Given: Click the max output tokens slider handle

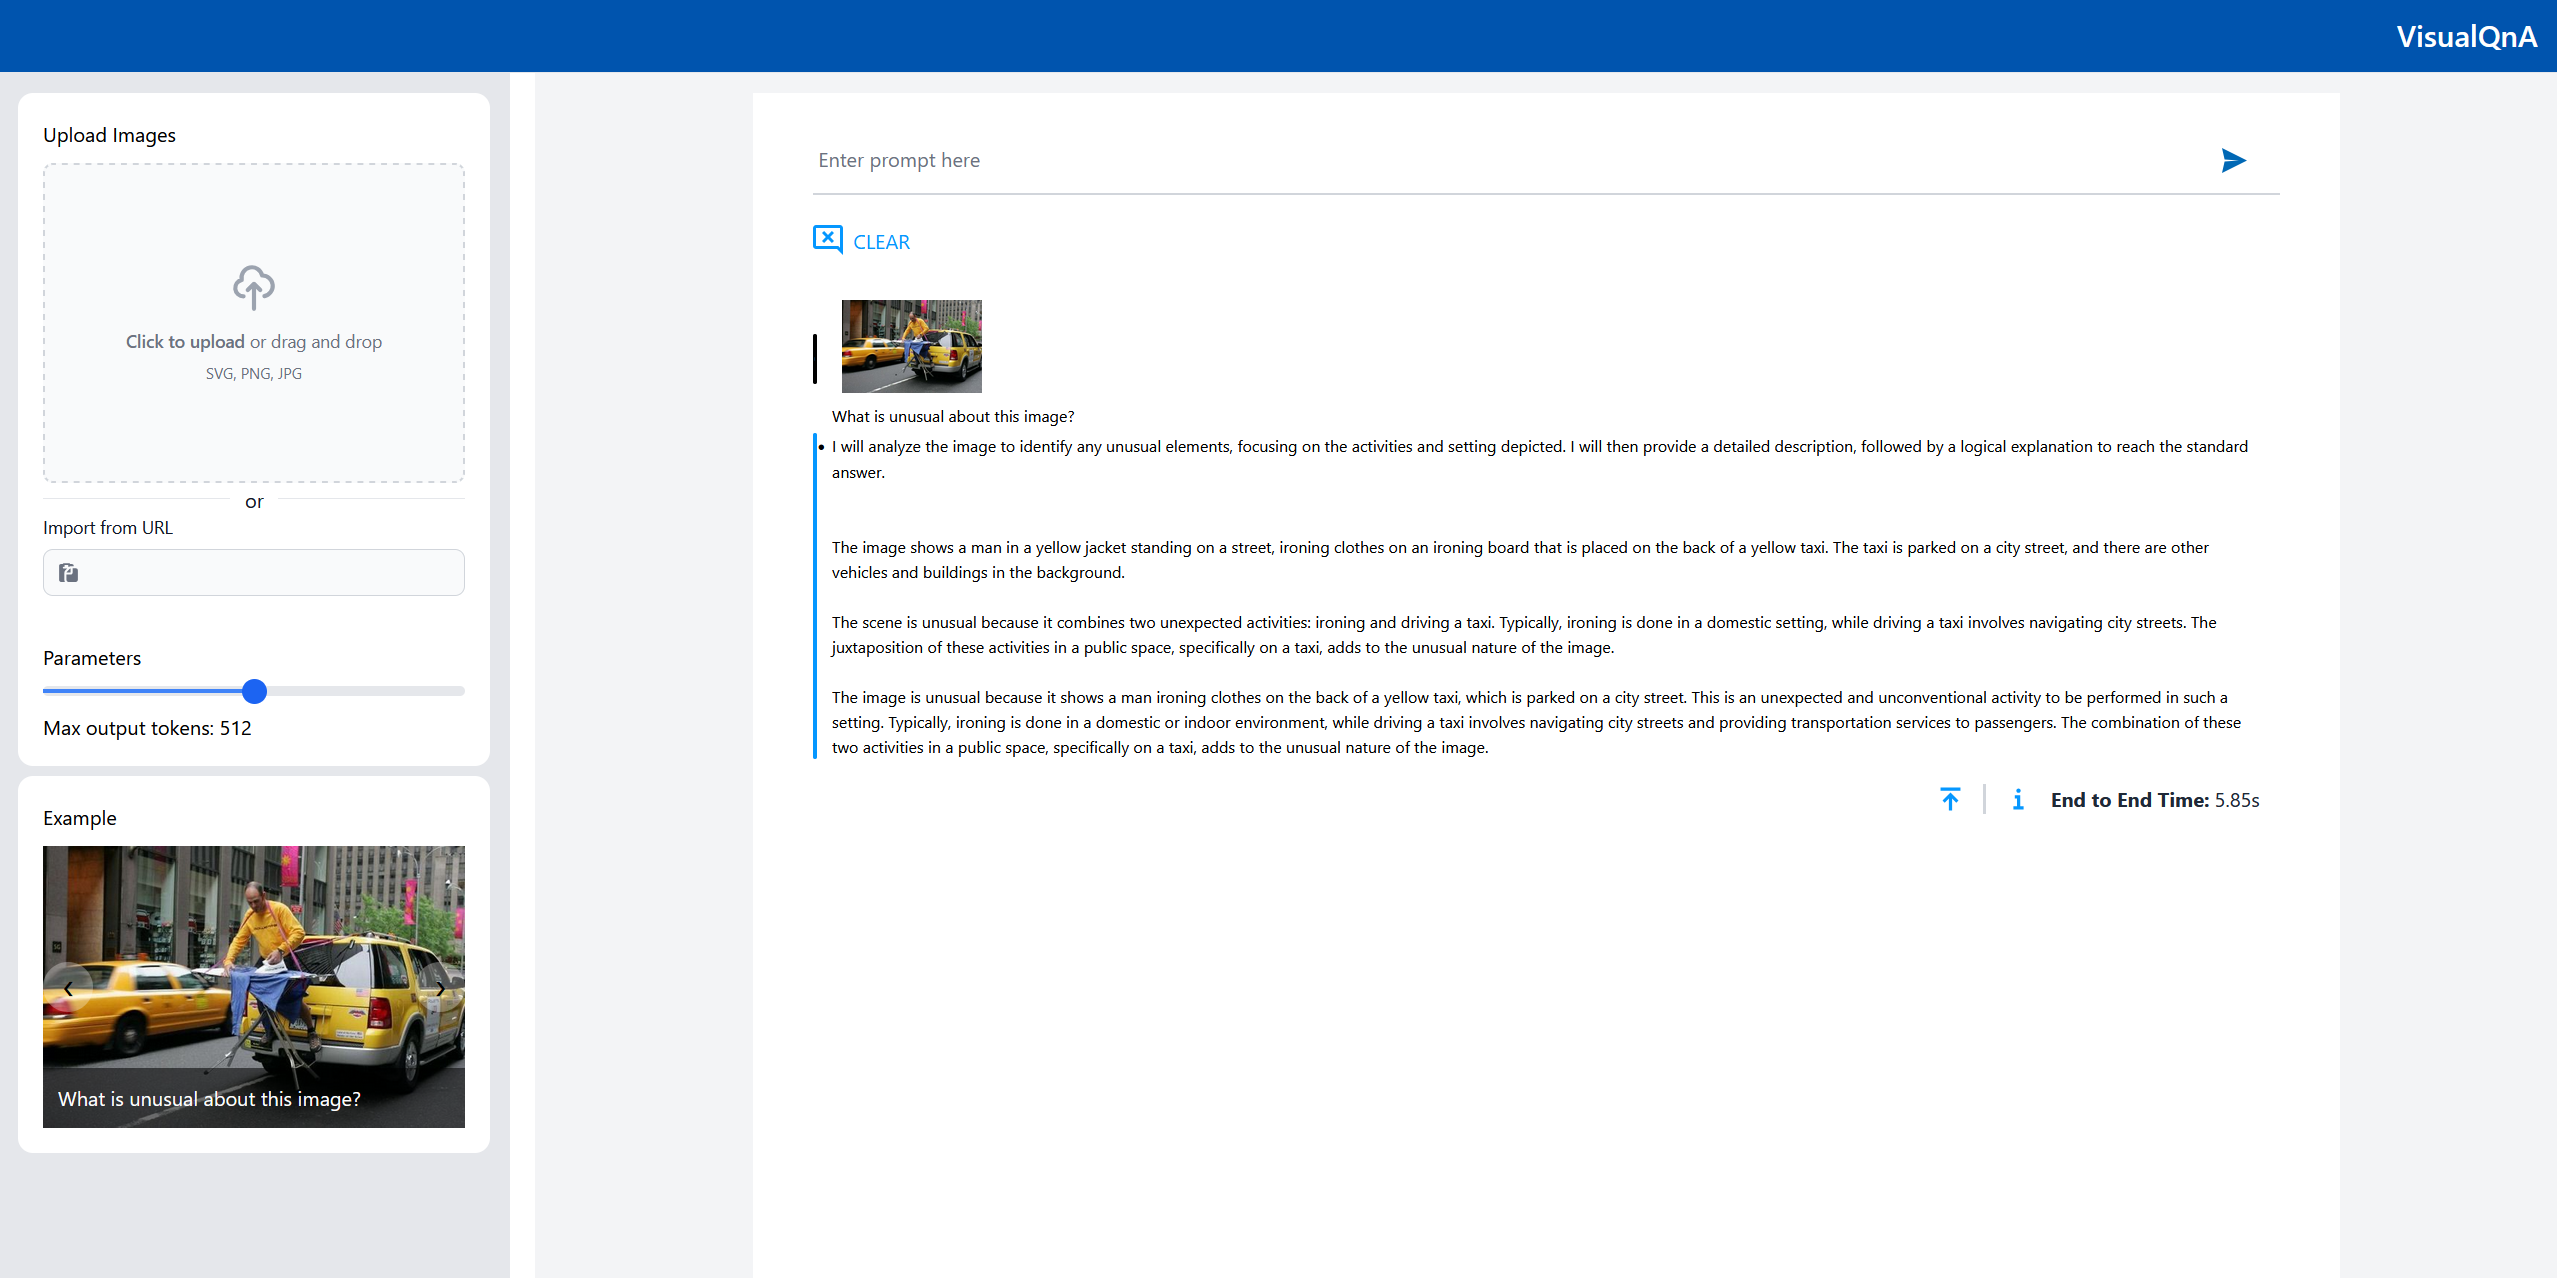Looking at the screenshot, I should [255, 691].
